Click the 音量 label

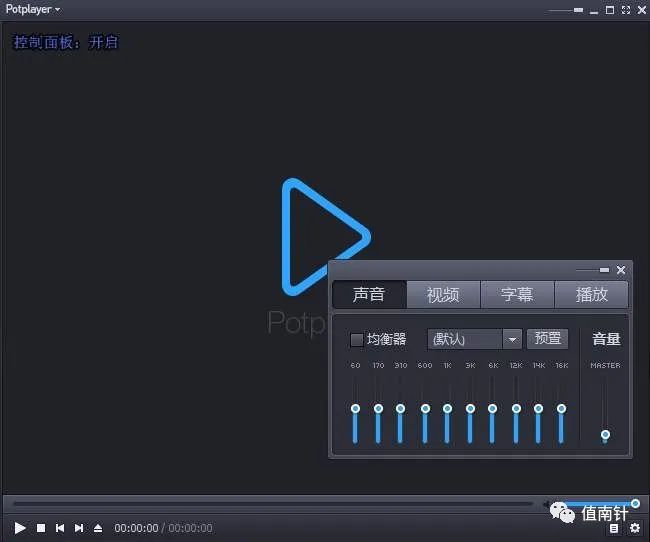click(x=606, y=339)
